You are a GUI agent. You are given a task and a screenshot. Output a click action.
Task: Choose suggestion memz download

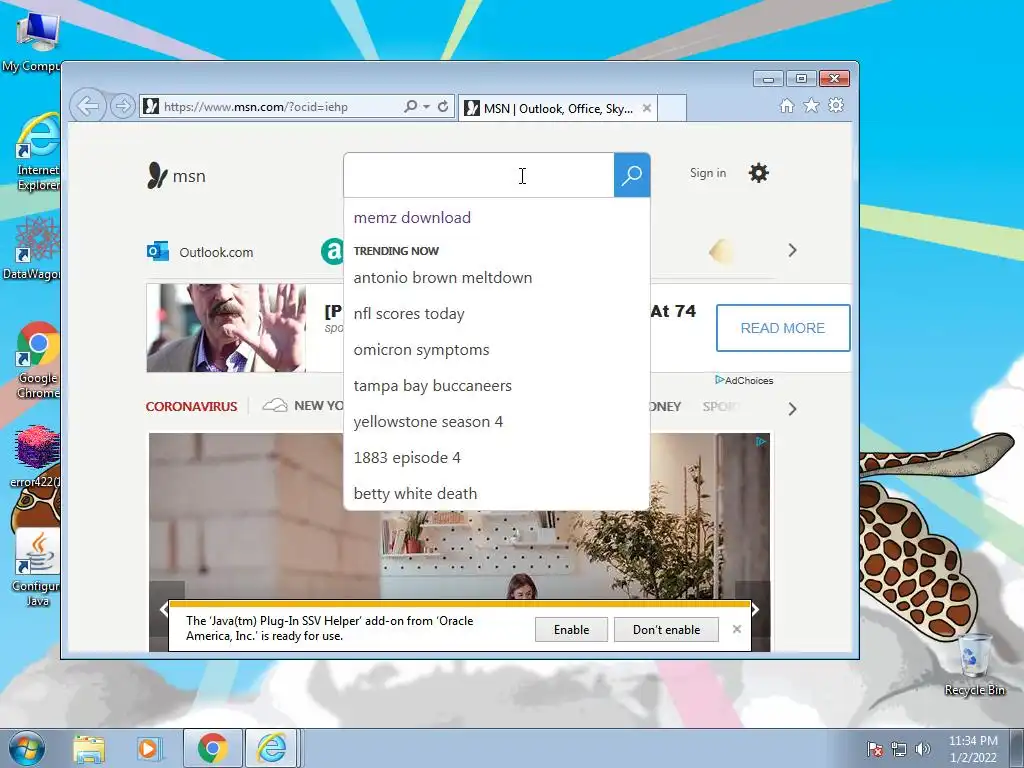(412, 217)
